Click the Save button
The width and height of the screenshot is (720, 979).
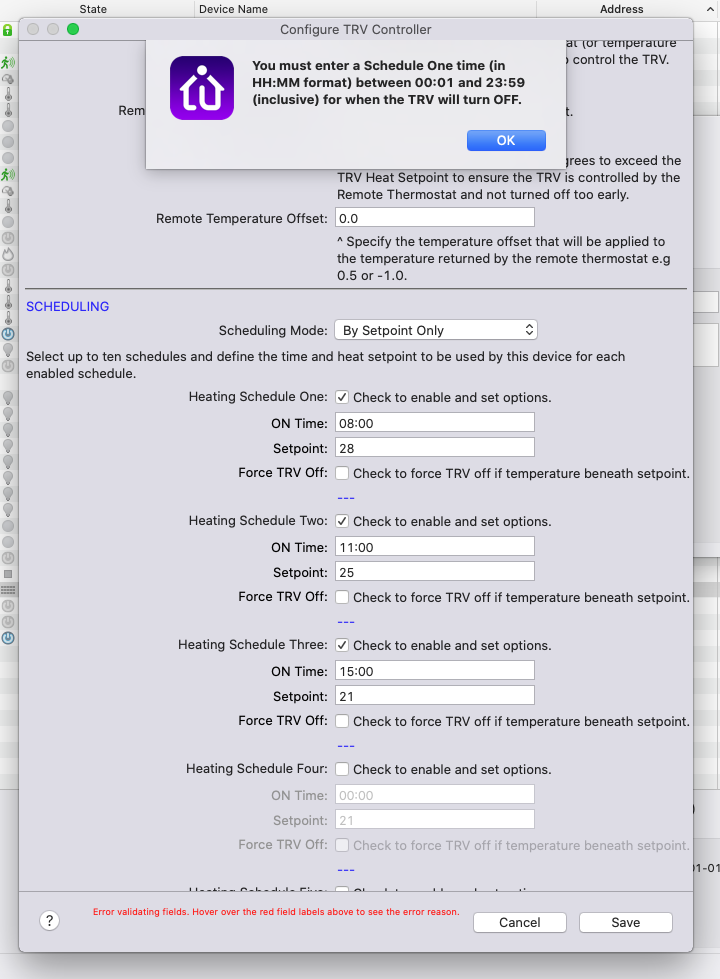[x=626, y=922]
